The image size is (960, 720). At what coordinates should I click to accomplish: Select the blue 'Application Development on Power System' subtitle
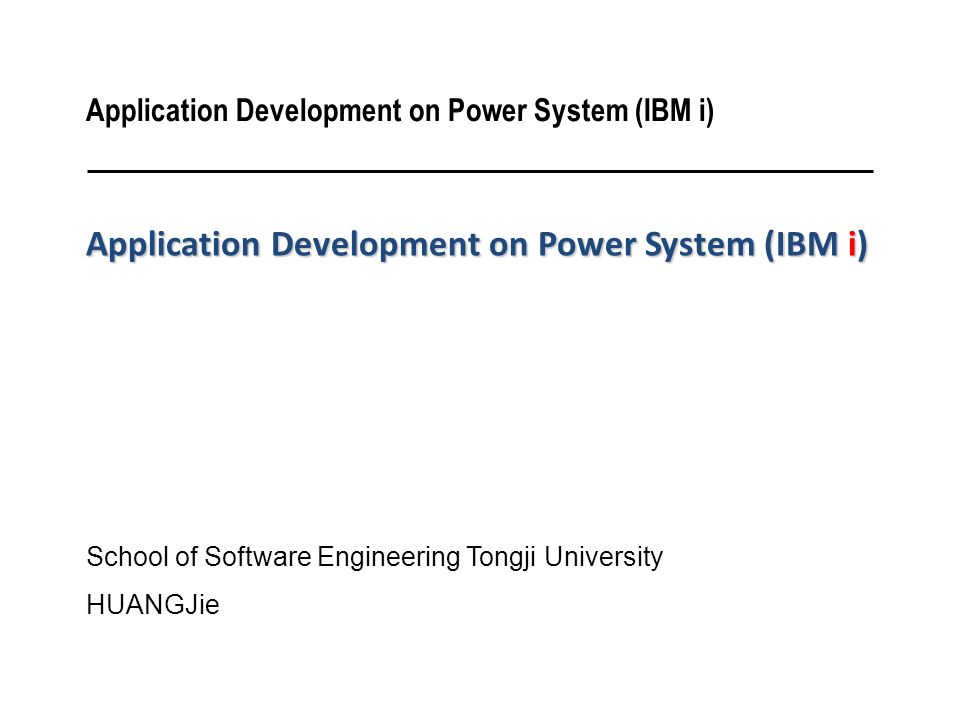coord(477,245)
